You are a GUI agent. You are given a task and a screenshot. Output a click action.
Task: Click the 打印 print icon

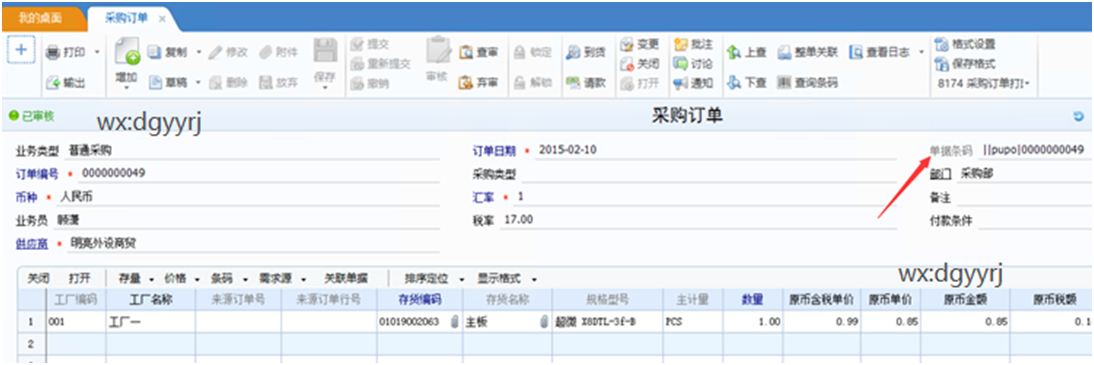click(54, 52)
